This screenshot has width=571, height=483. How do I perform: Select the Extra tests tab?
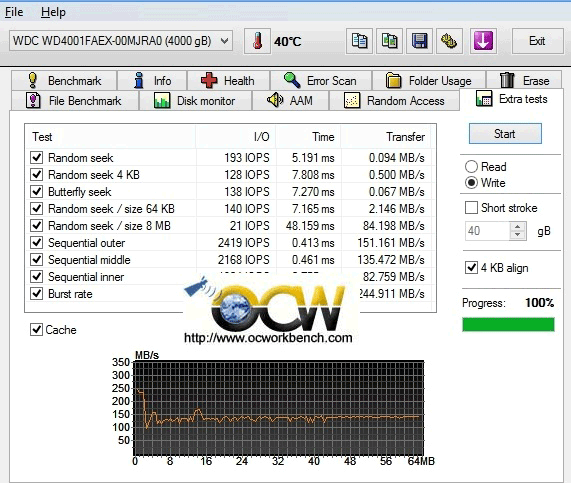pyautogui.click(x=512, y=99)
